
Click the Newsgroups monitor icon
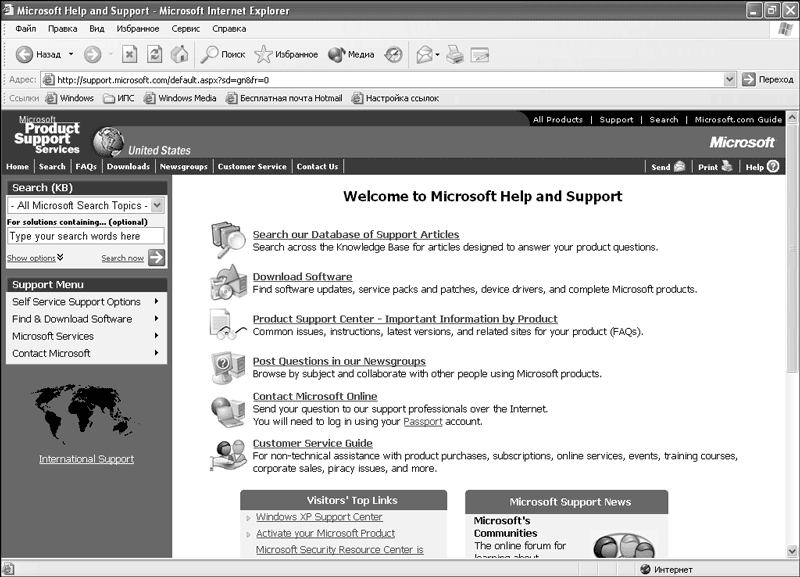[x=228, y=367]
